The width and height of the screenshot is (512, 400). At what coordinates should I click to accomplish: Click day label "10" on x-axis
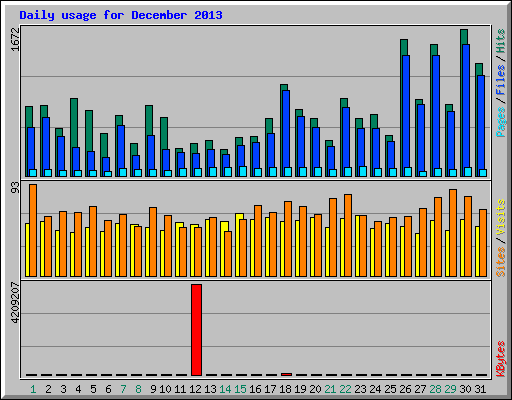point(165,389)
